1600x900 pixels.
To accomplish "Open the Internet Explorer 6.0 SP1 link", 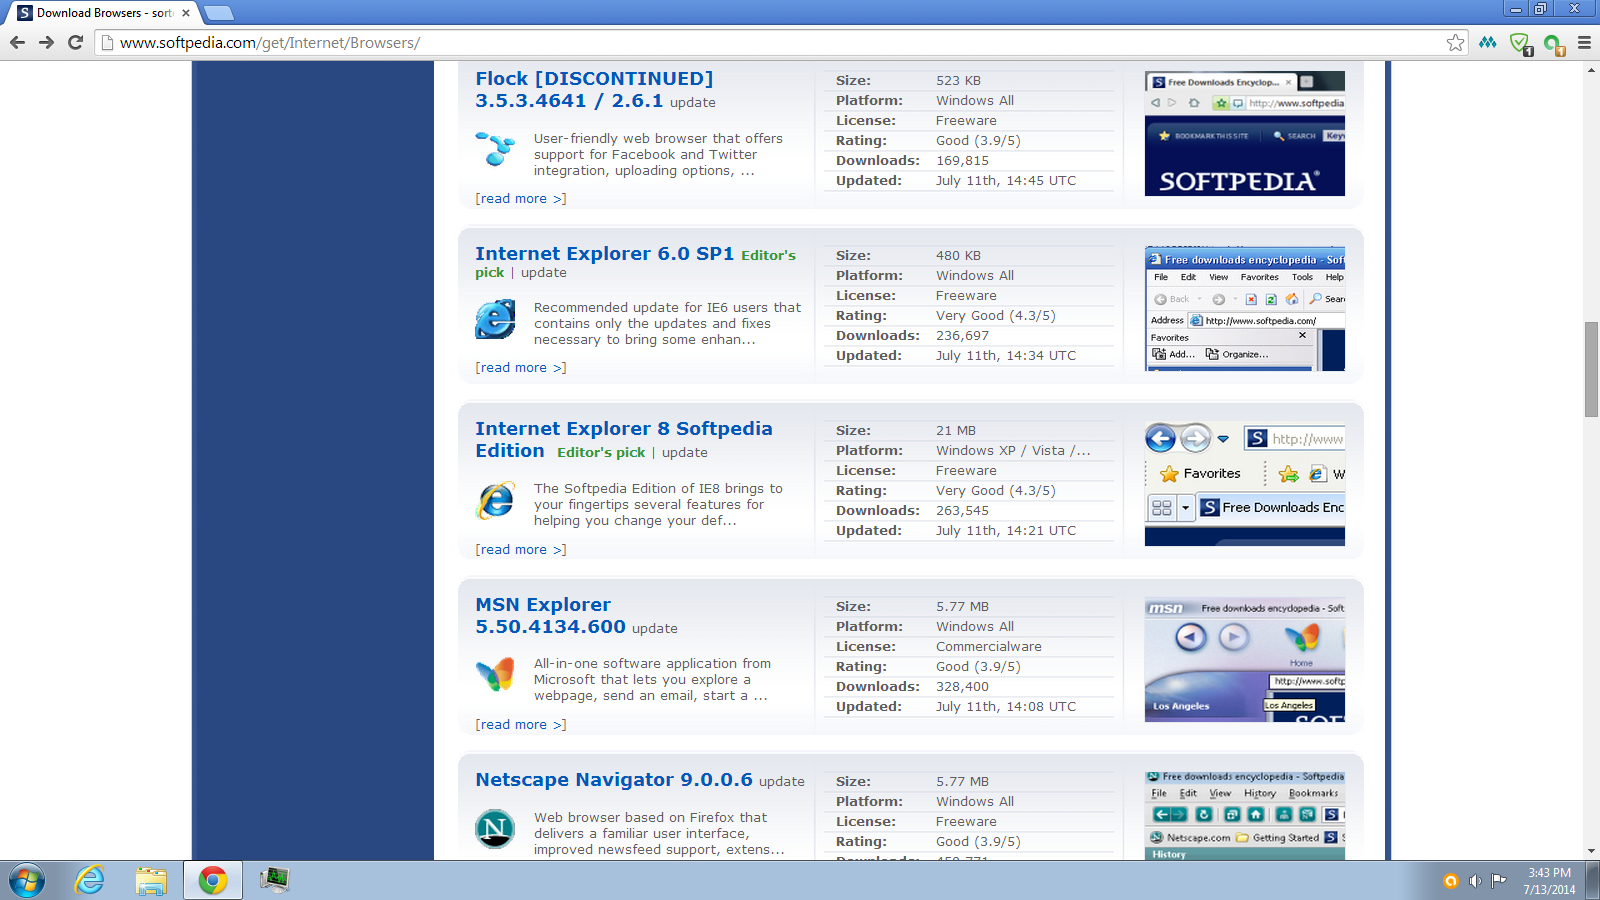I will tap(604, 254).
